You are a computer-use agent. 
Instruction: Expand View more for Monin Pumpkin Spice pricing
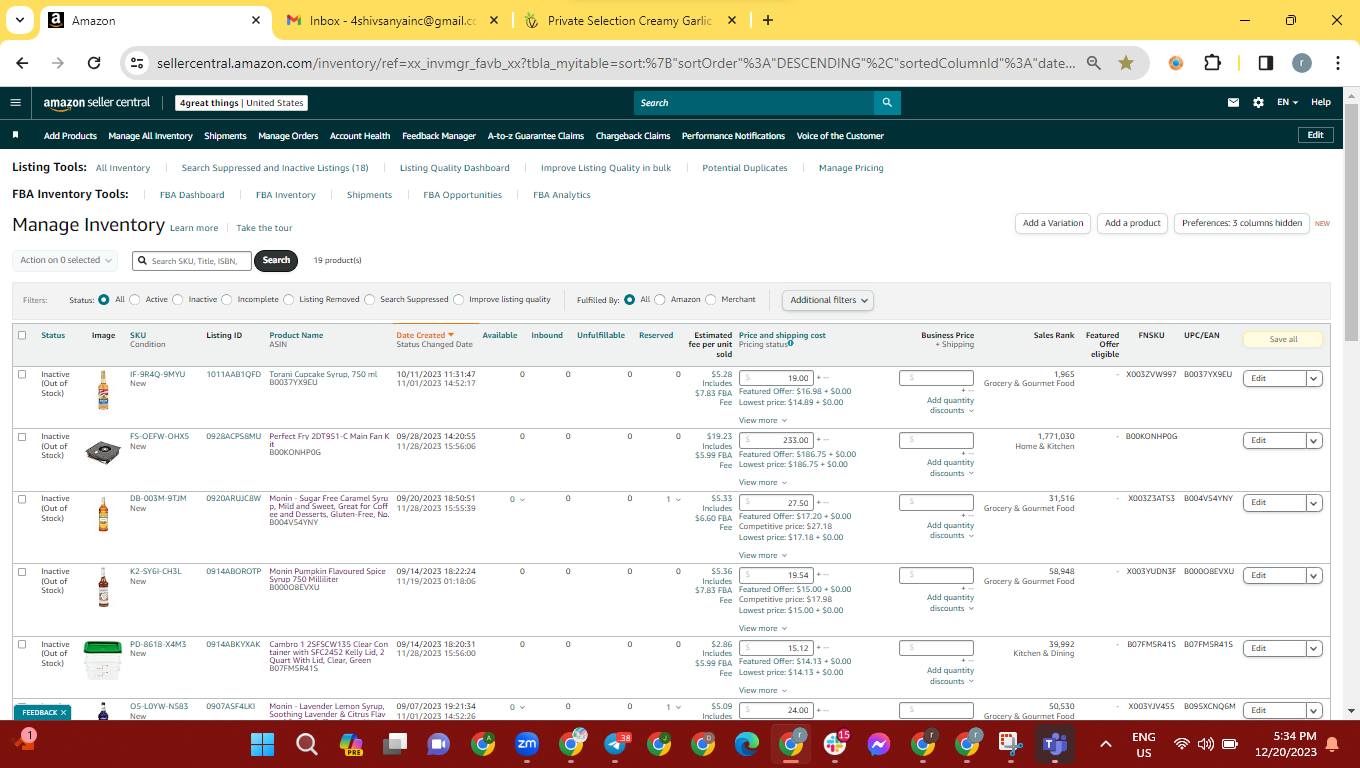762,628
